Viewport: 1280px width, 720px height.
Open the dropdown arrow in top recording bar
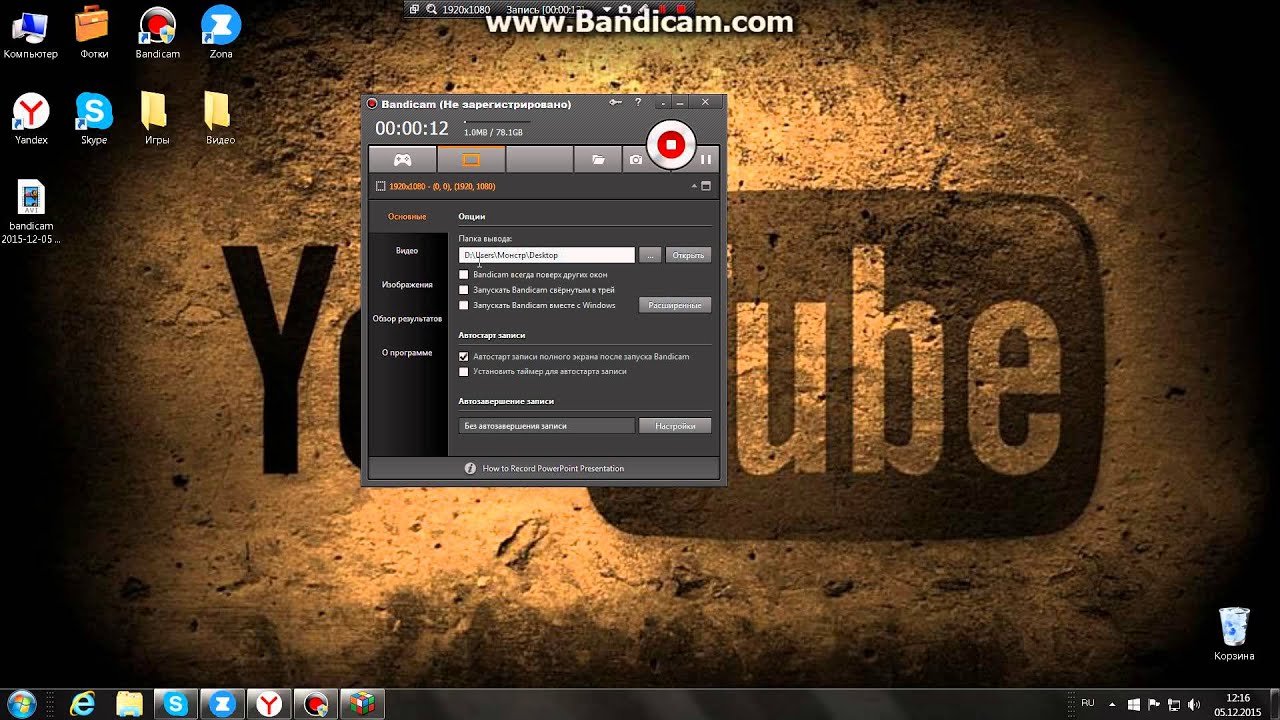606,9
